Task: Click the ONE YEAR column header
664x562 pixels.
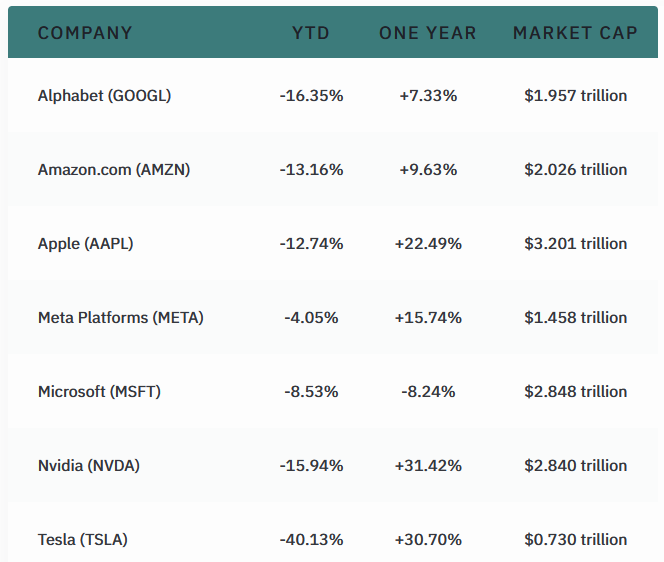Action: 428,33
